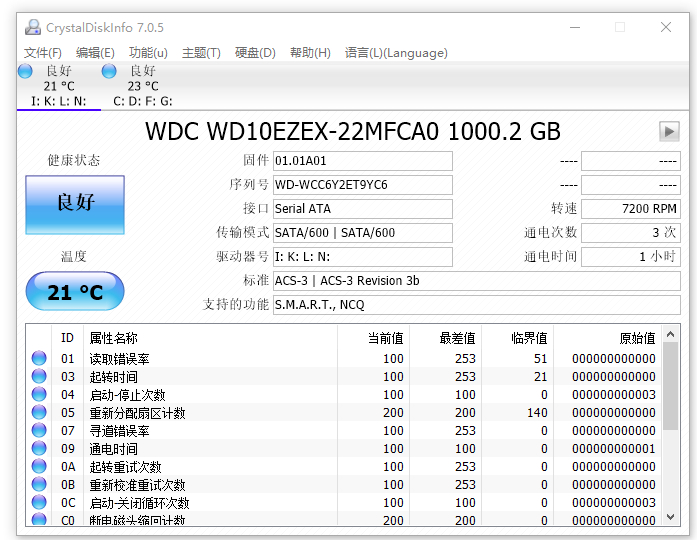
Task: Click the status orb for row 01 读取错误率
Action: click(x=39, y=358)
